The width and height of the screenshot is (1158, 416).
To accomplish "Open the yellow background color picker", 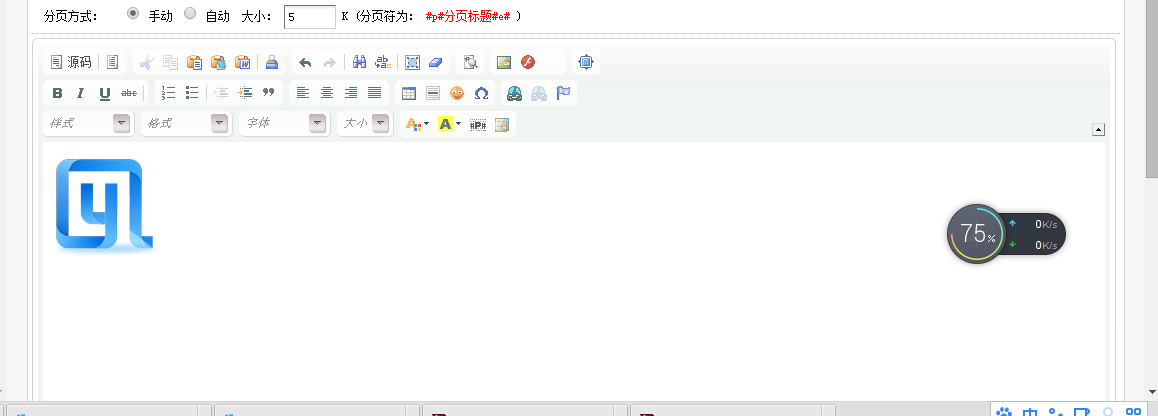I will coord(450,125).
